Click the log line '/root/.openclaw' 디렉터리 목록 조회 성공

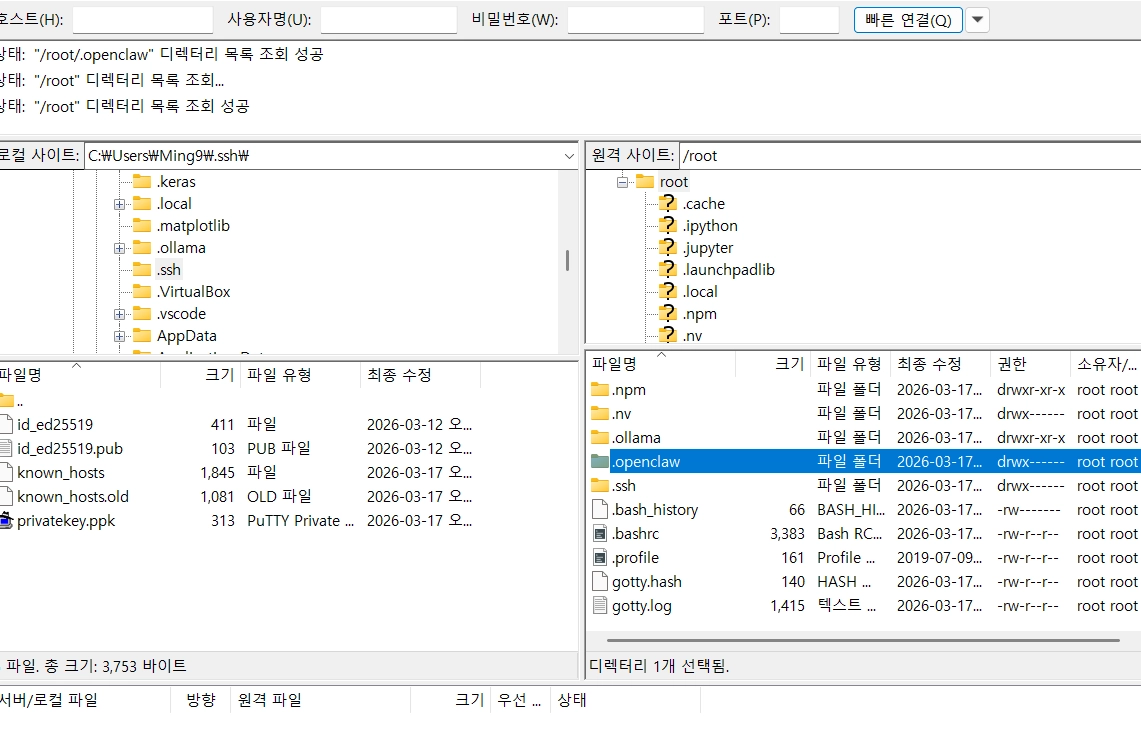162,54
